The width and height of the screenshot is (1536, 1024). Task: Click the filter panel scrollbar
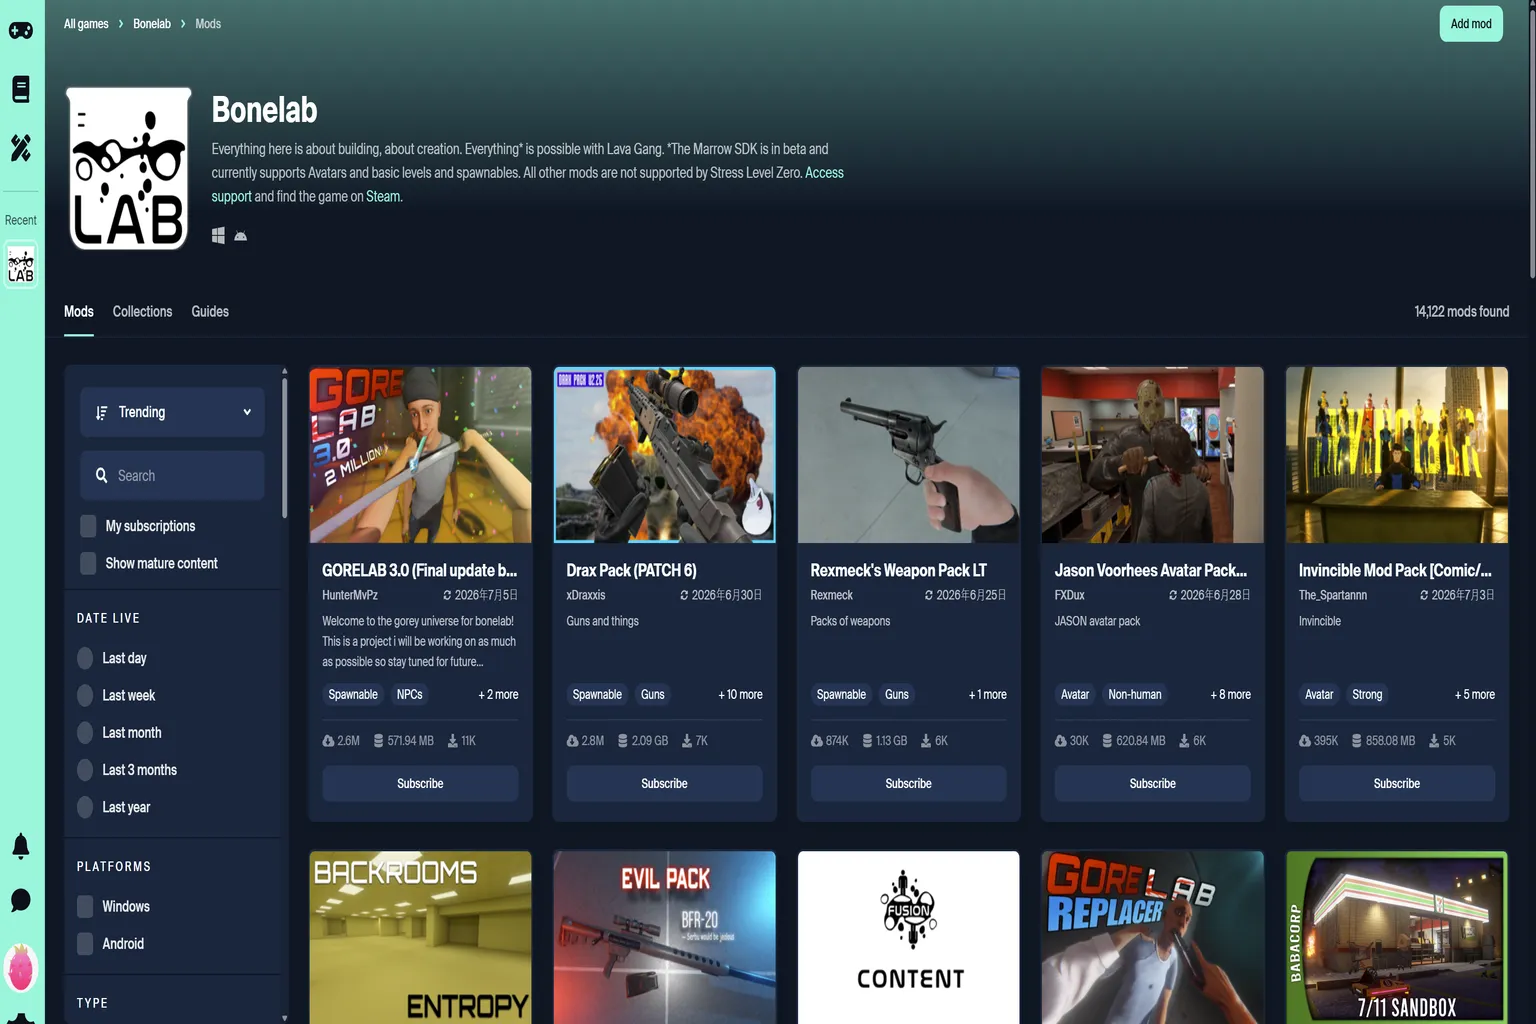pos(285,448)
